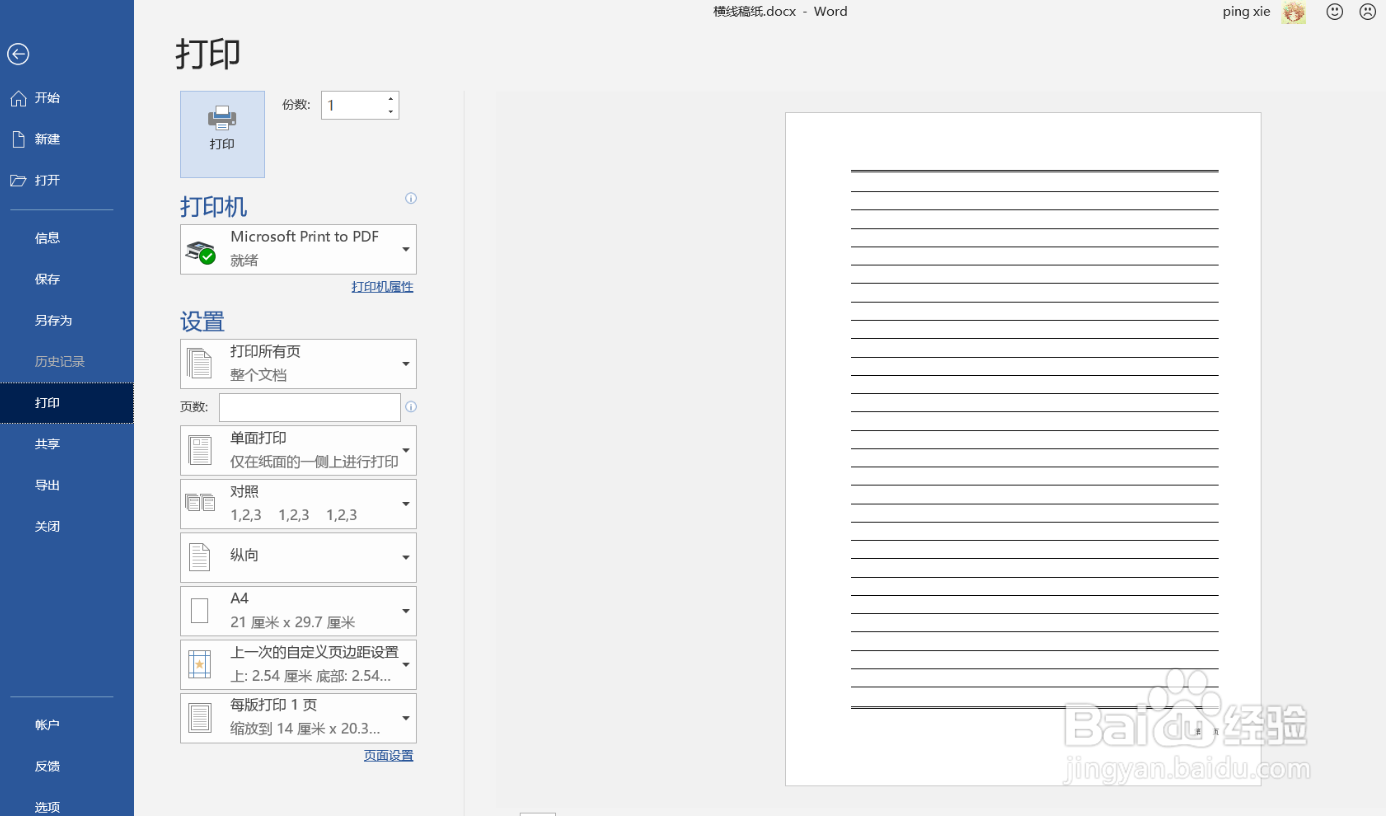Select 打开 Open in sidebar
1386x816 pixels.
(x=67, y=180)
